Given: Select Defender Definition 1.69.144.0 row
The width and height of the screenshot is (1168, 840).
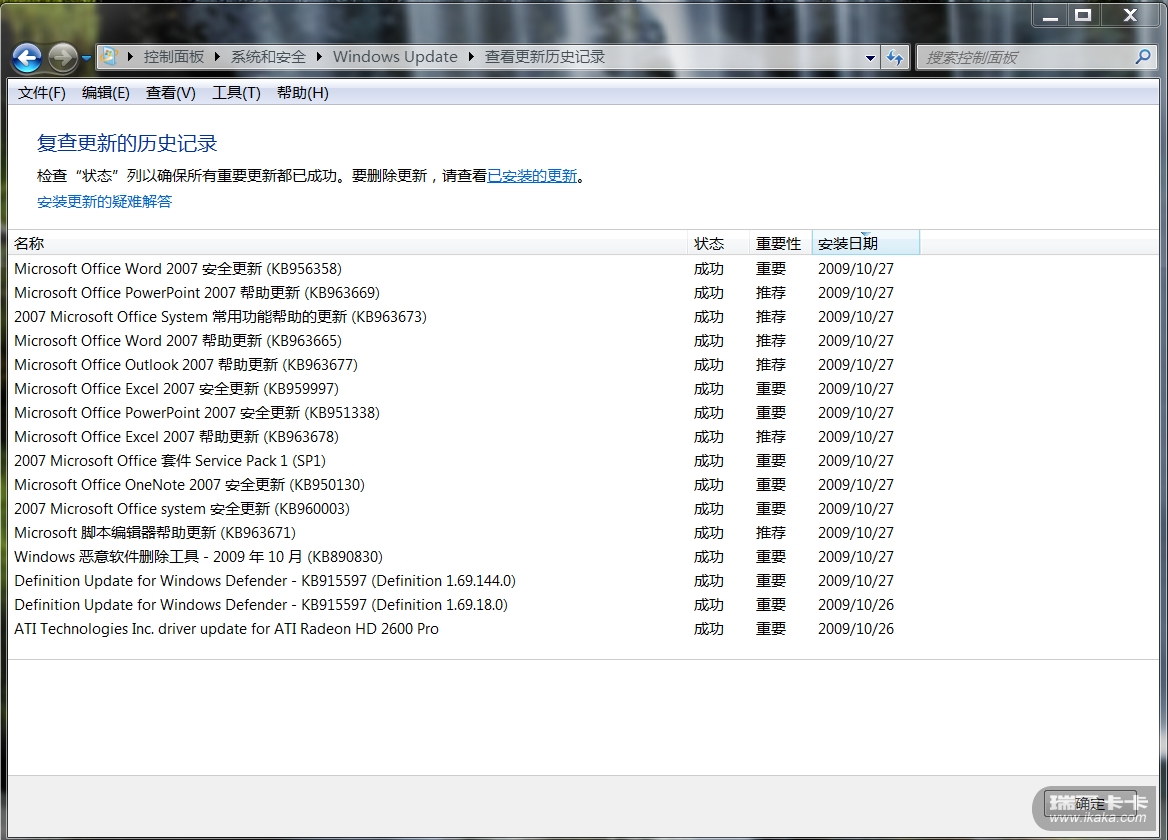Looking at the screenshot, I should [x=465, y=581].
